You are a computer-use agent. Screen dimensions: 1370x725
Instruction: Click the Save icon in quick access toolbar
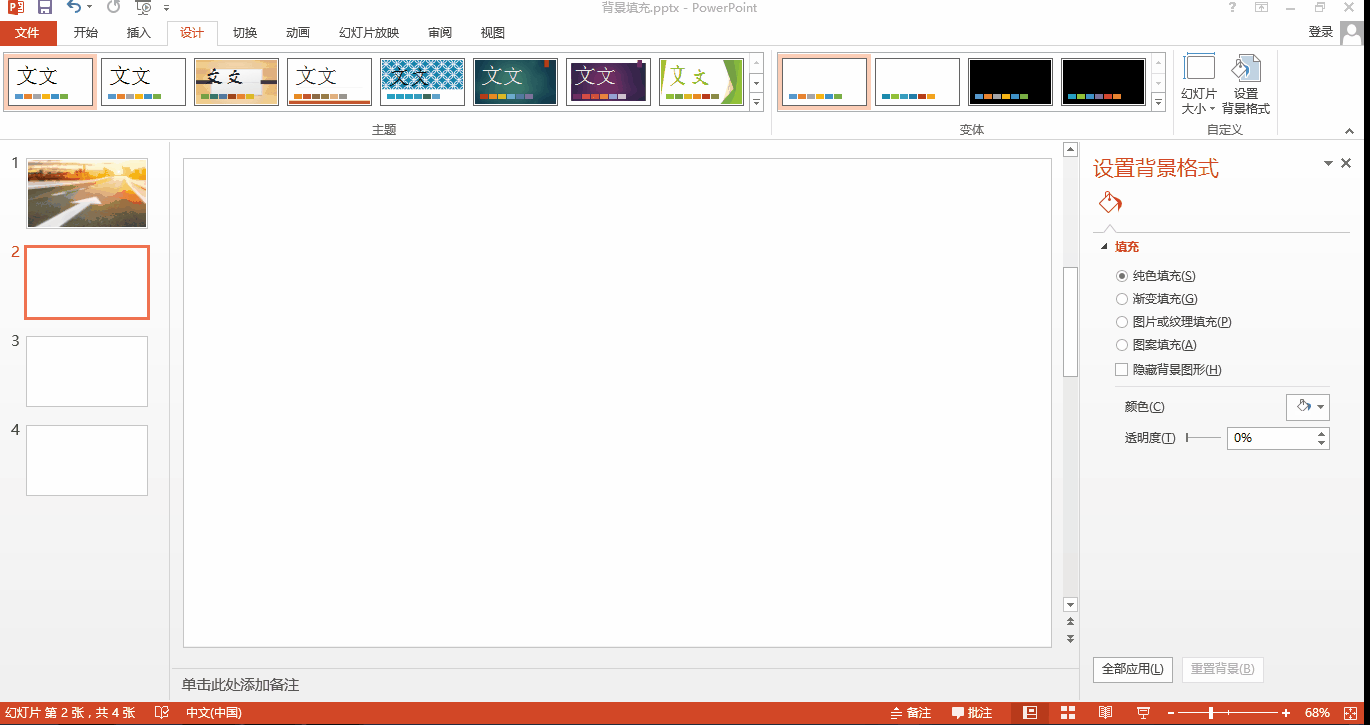[45, 8]
